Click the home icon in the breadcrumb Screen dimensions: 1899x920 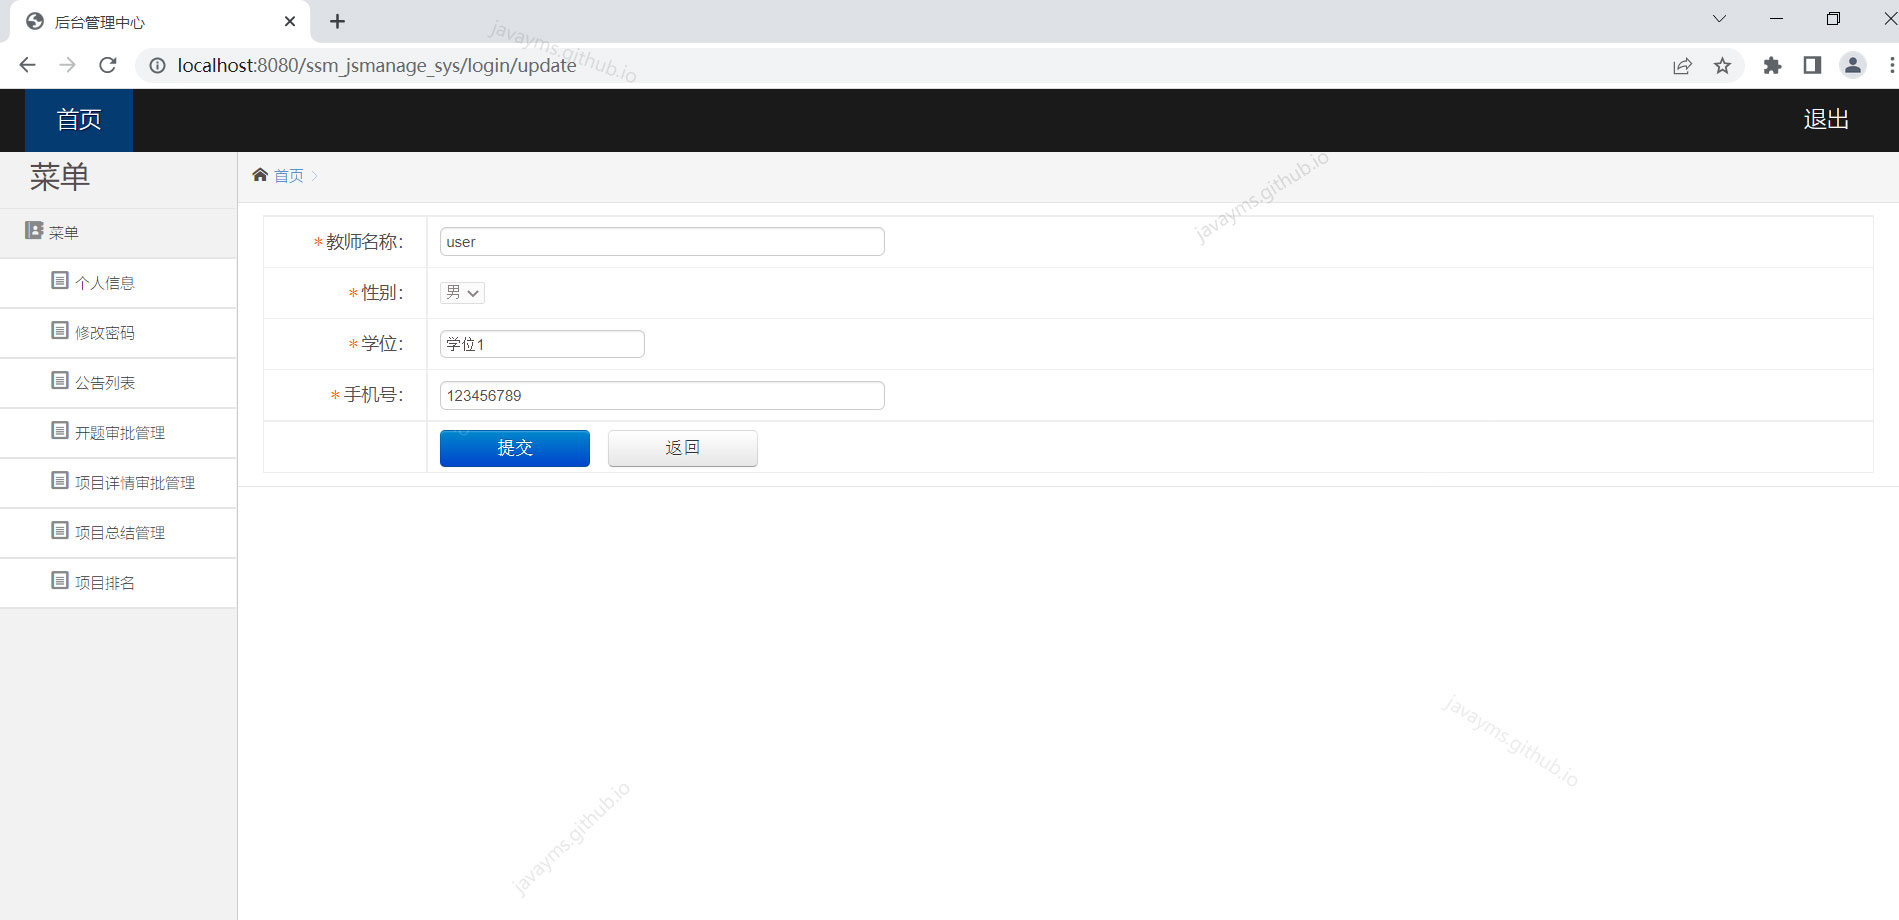[260, 175]
